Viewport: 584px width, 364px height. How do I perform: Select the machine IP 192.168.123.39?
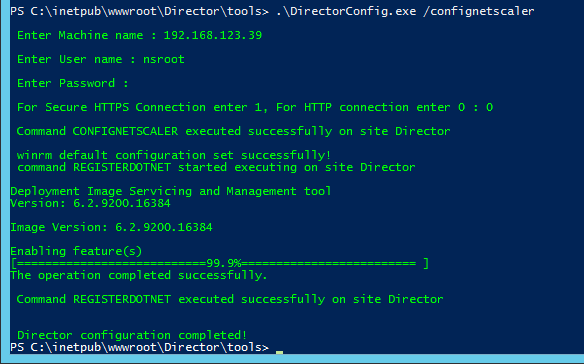213,35
